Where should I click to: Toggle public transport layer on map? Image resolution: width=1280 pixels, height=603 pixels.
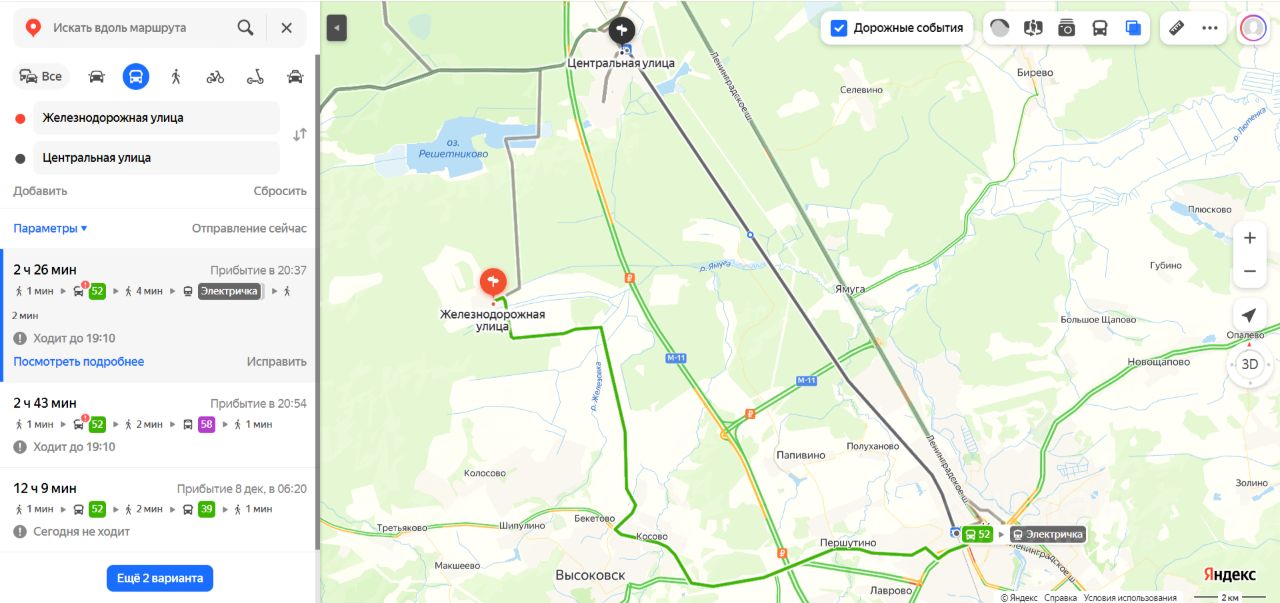[x=1100, y=28]
